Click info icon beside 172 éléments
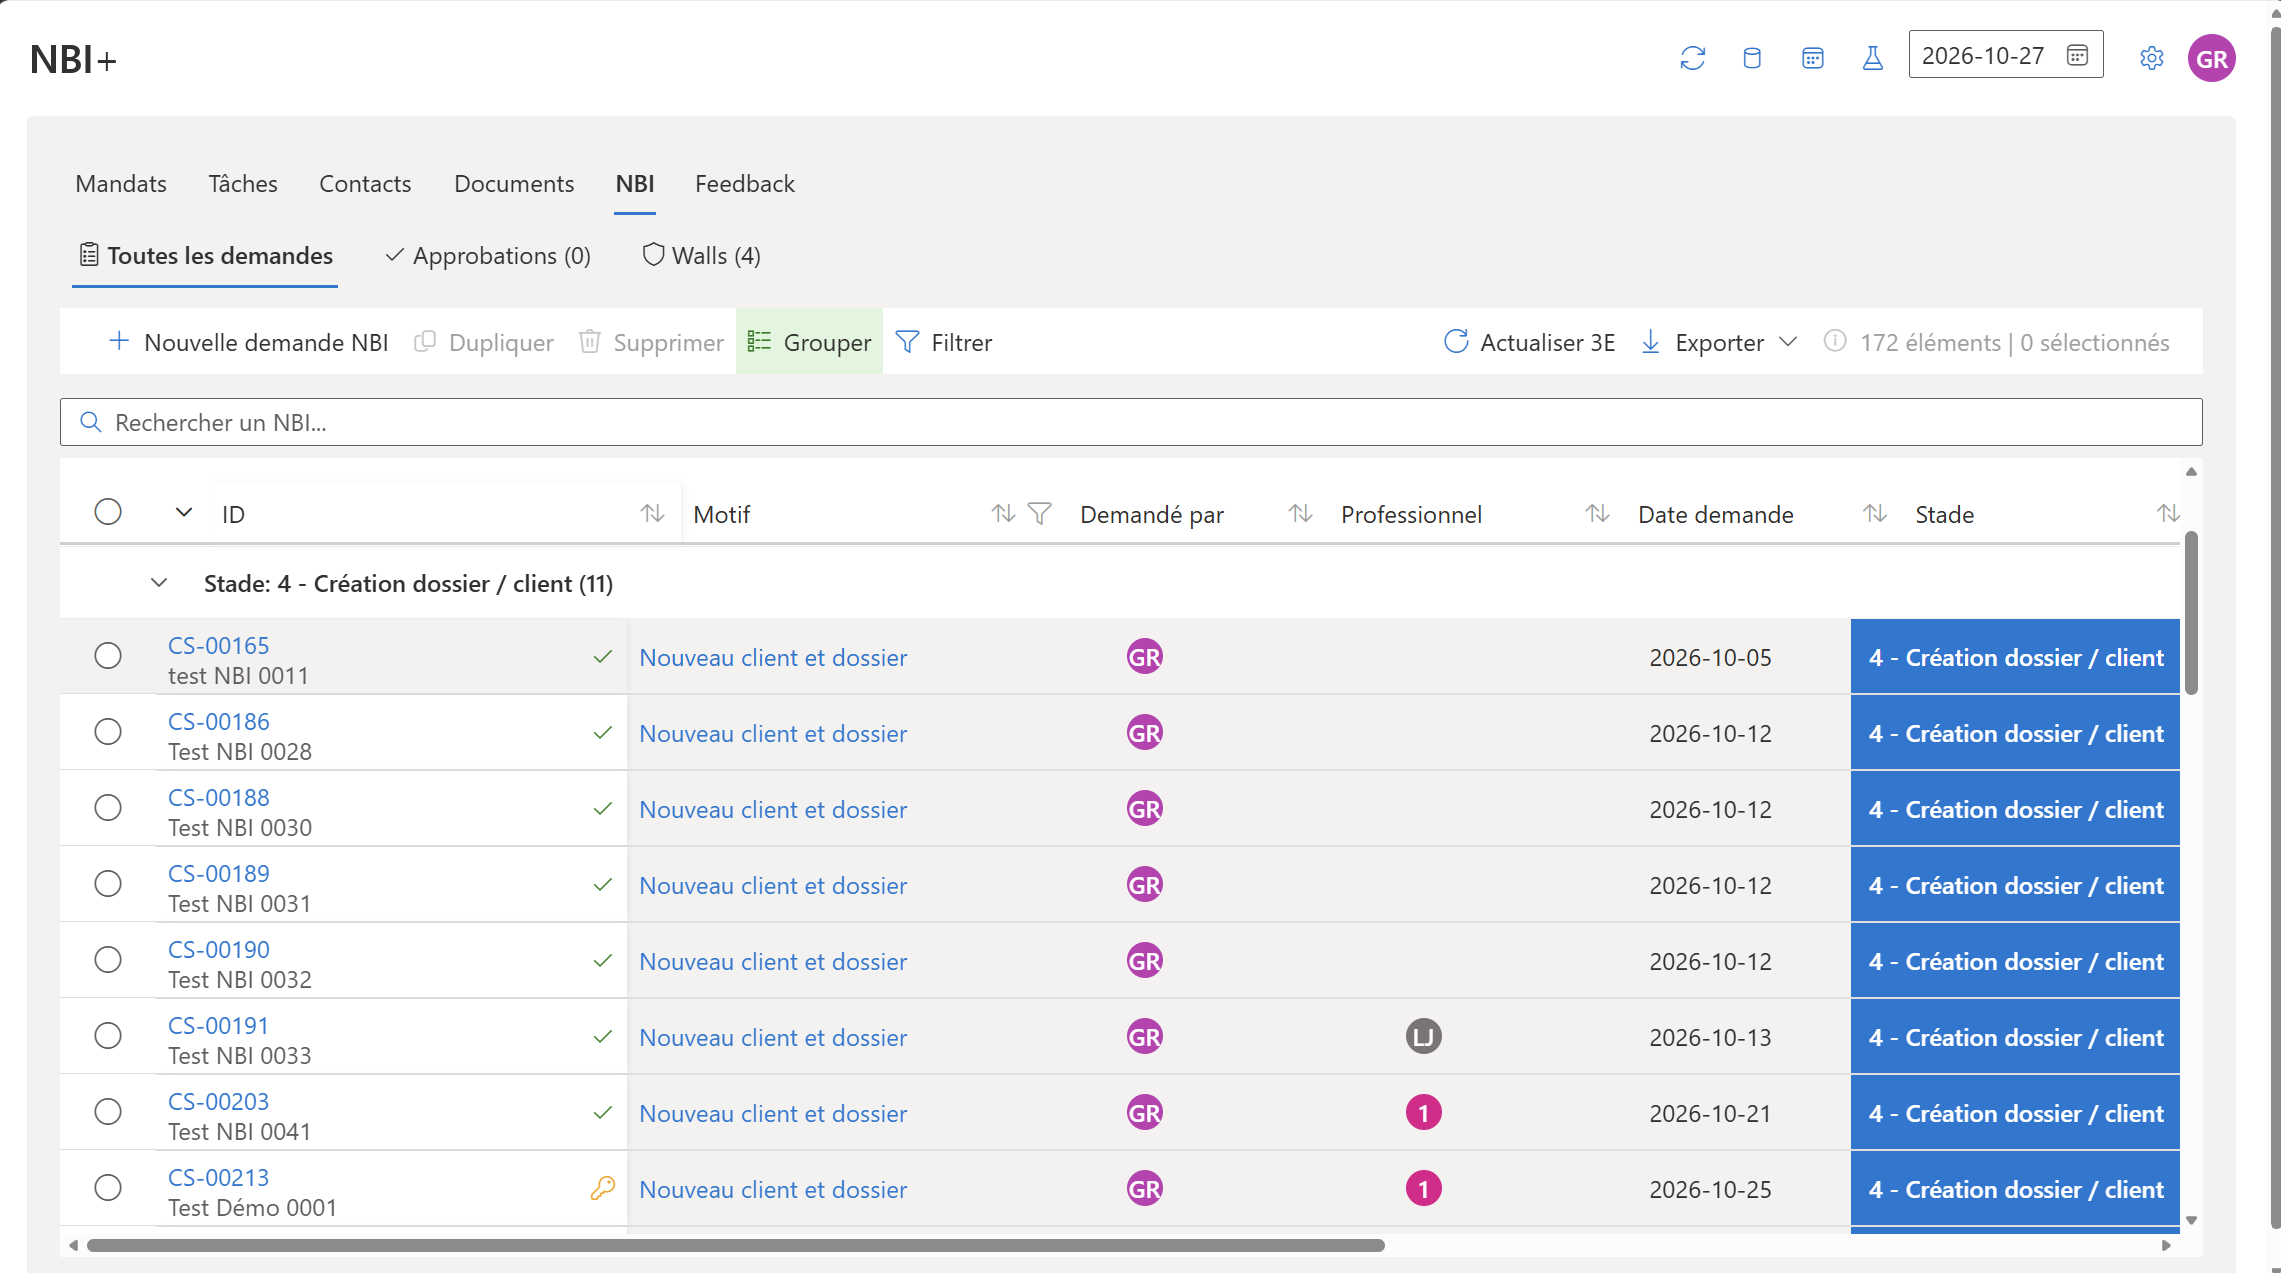 click(1835, 341)
